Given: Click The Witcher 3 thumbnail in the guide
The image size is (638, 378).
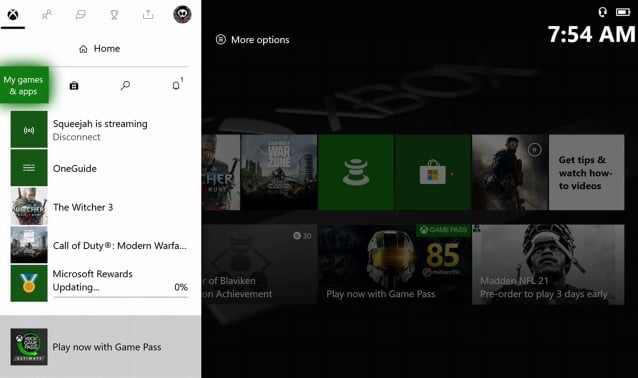Looking at the screenshot, I should pos(29,207).
